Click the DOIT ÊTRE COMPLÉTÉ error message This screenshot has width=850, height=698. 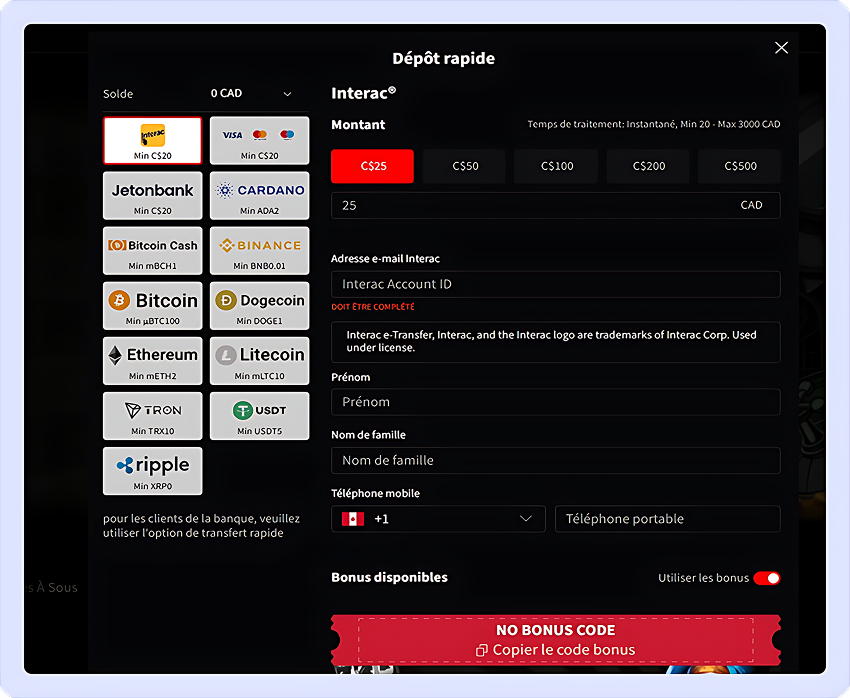click(373, 307)
